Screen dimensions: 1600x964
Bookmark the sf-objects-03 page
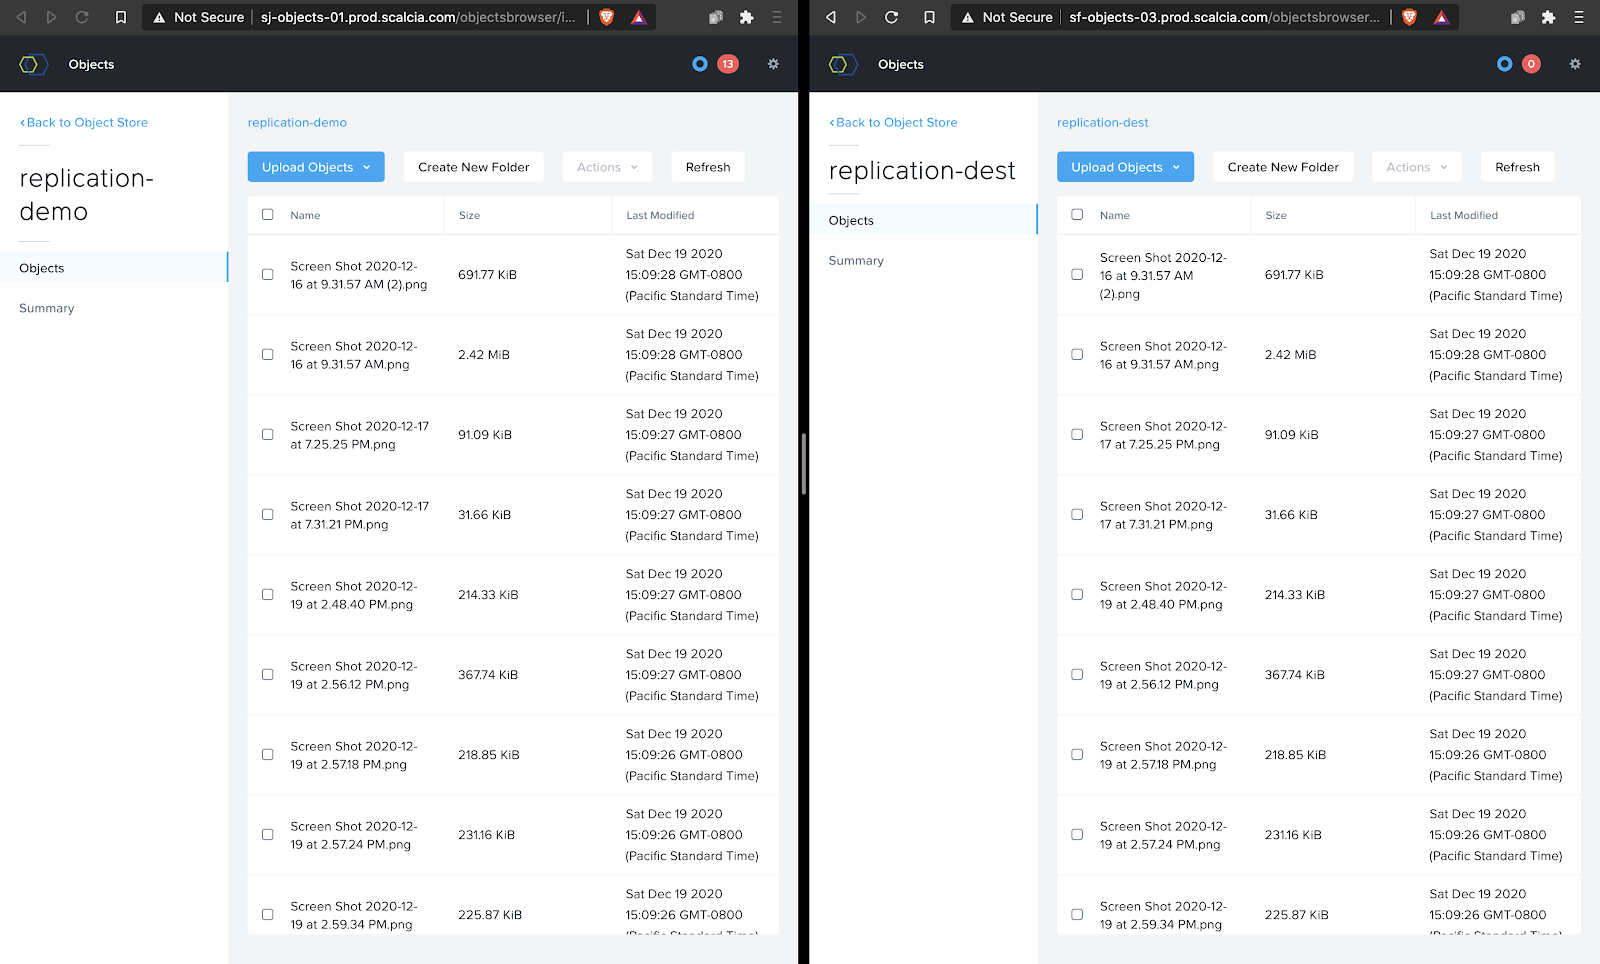(930, 17)
